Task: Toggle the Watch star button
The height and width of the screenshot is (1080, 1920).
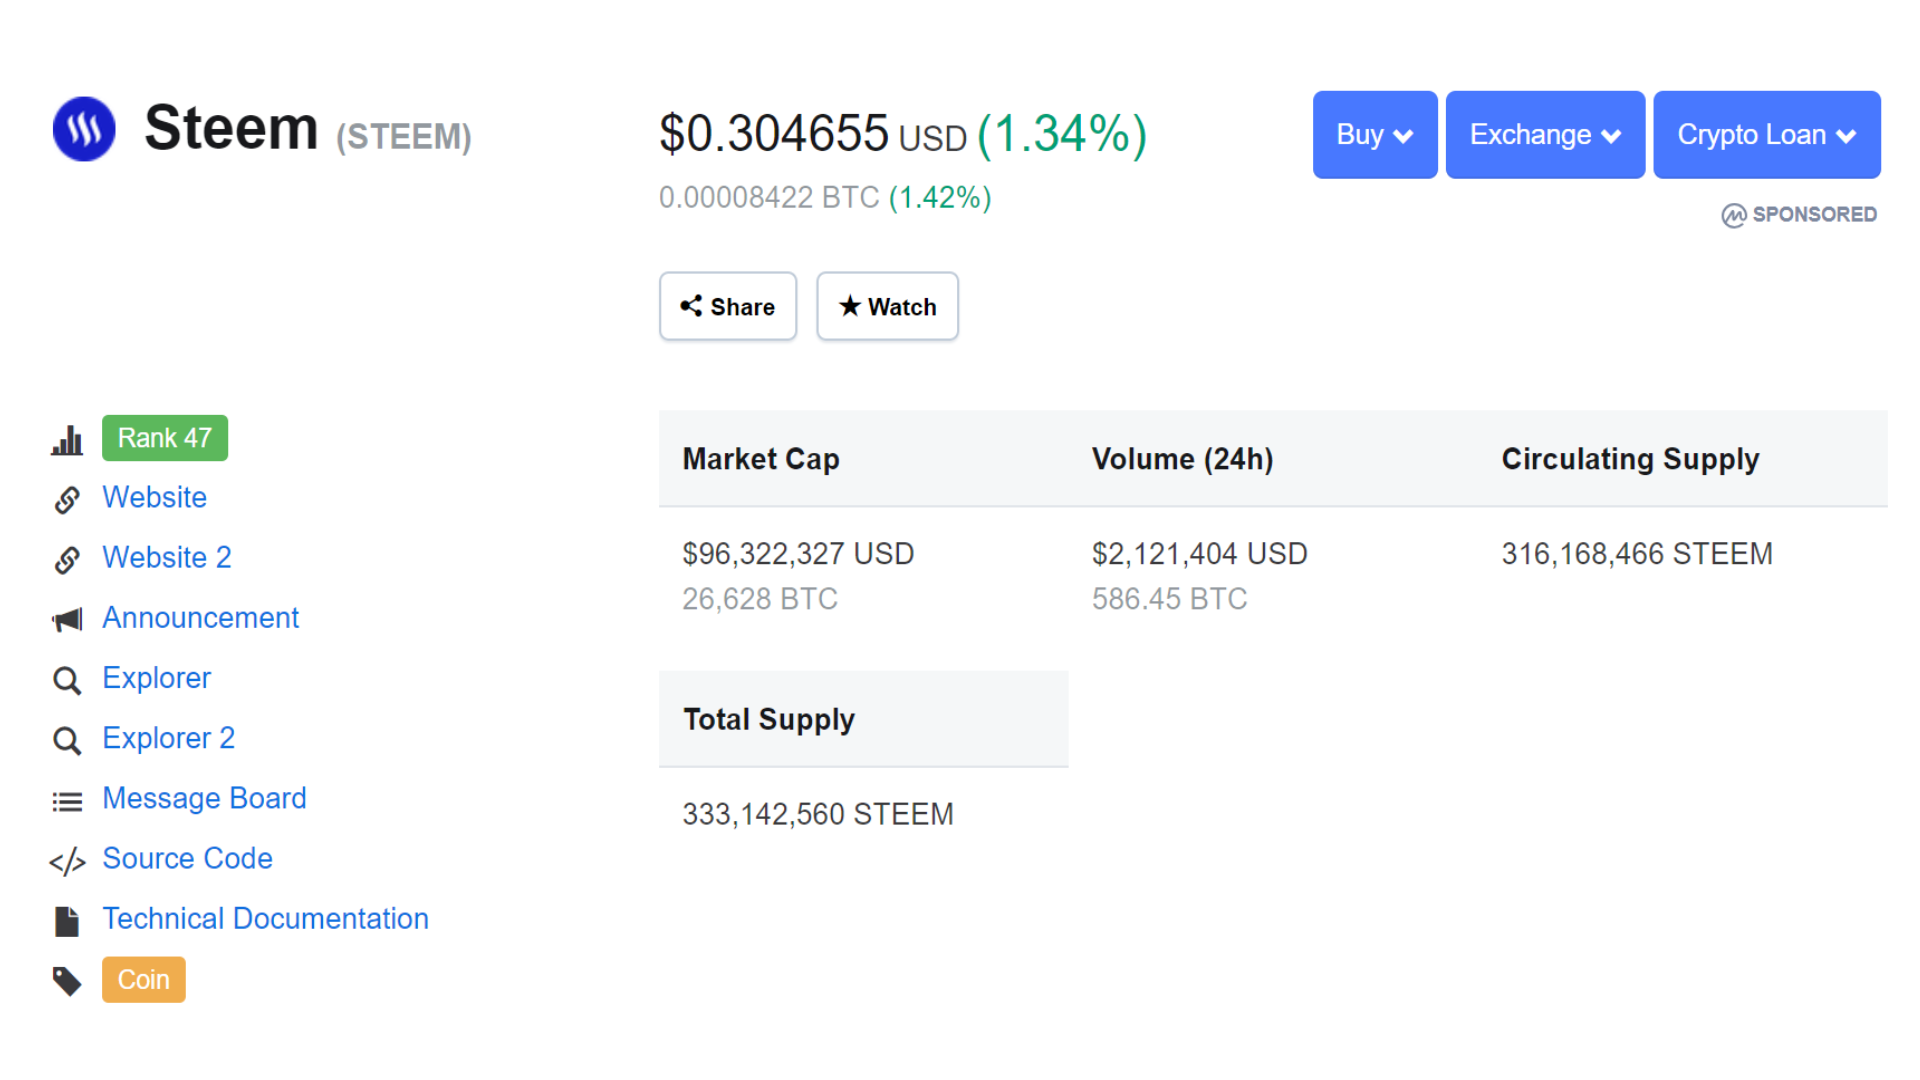Action: (887, 307)
